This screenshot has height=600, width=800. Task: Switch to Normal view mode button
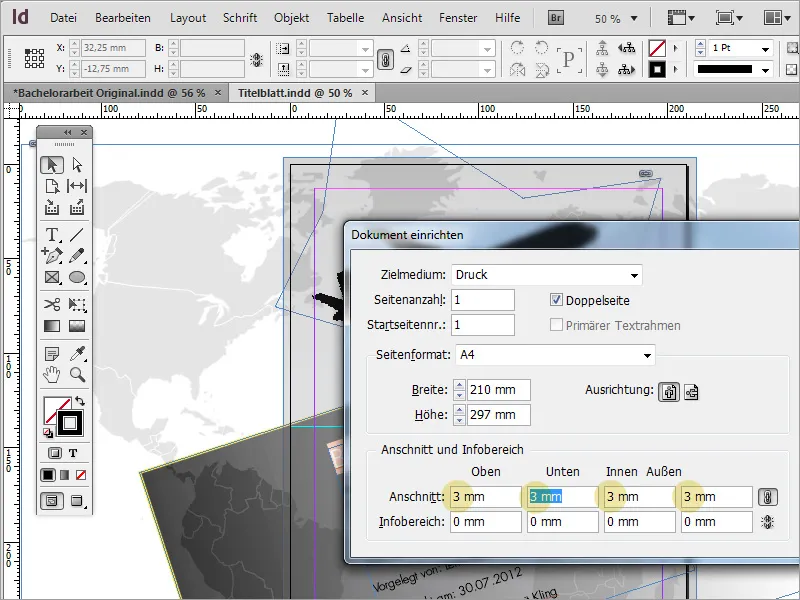pyautogui.click(x=52, y=501)
